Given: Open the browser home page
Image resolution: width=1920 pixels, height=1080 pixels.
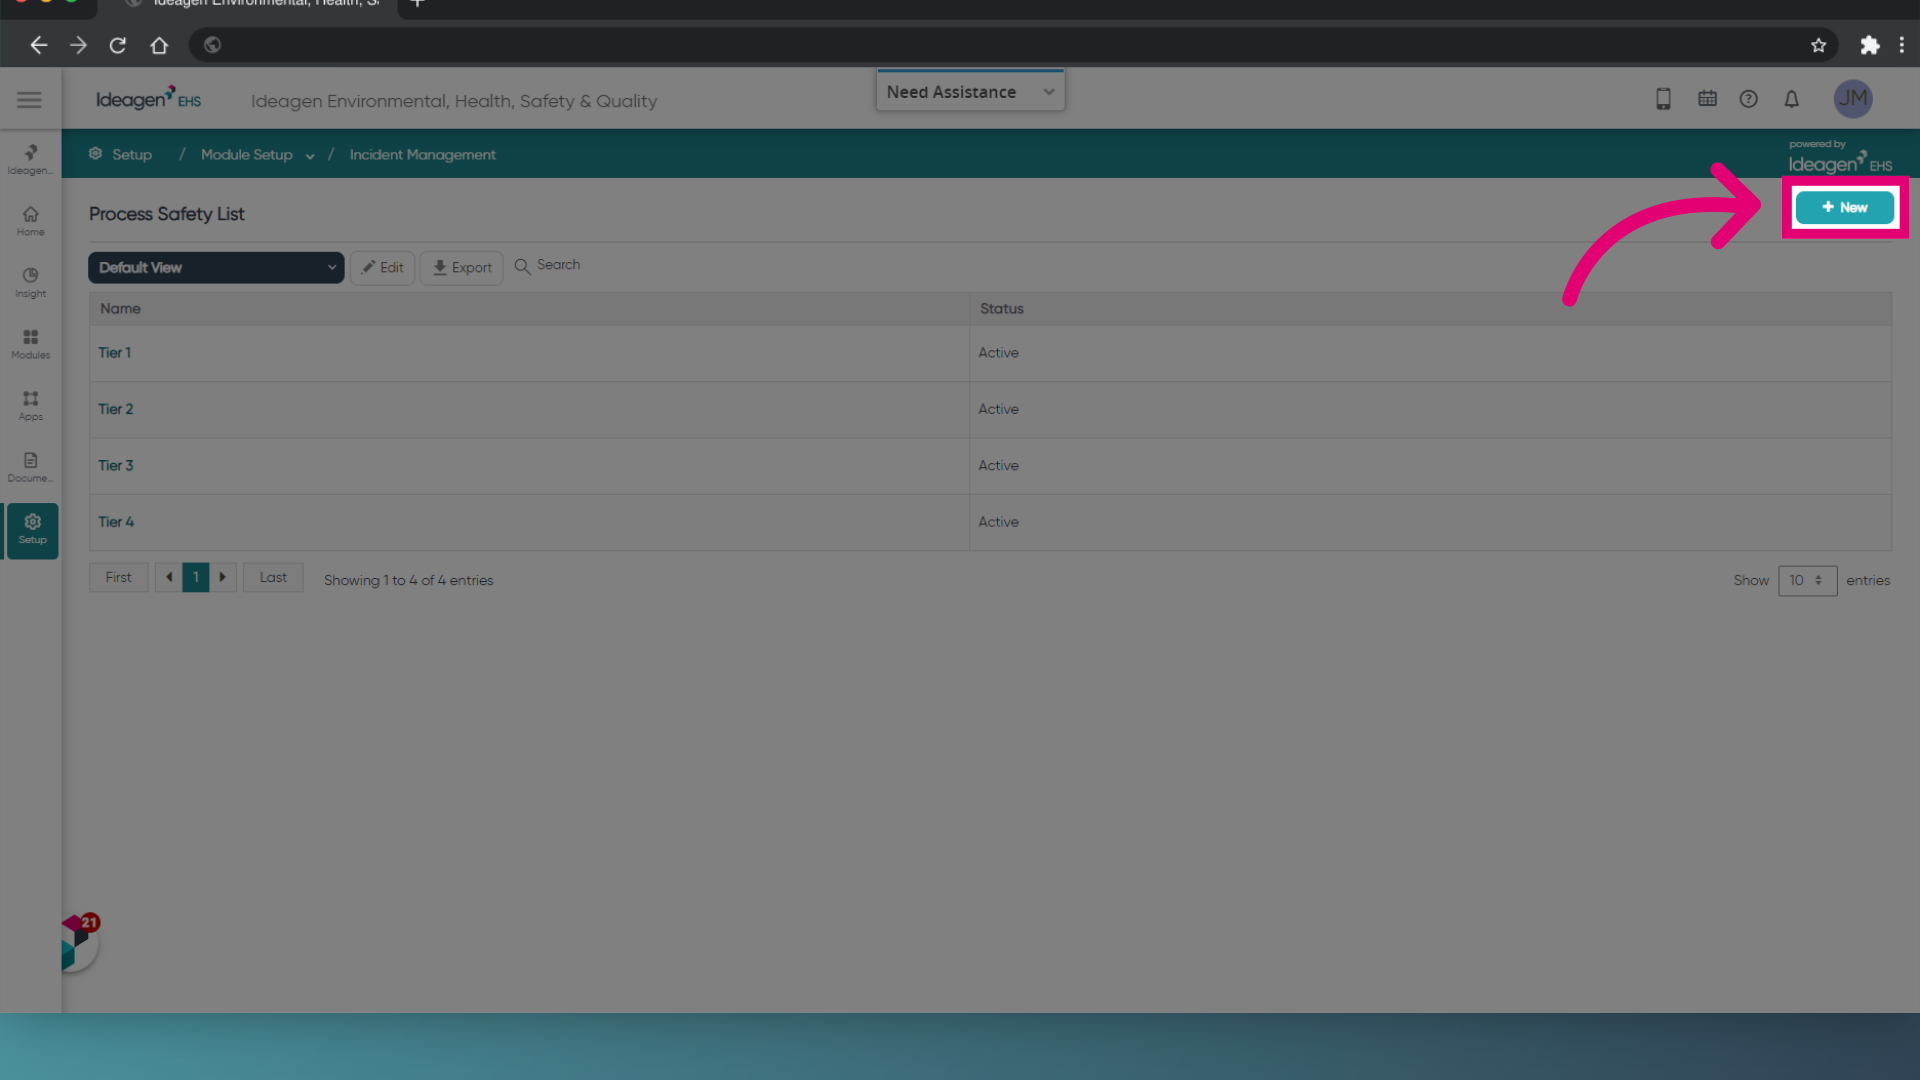Looking at the screenshot, I should tap(159, 45).
